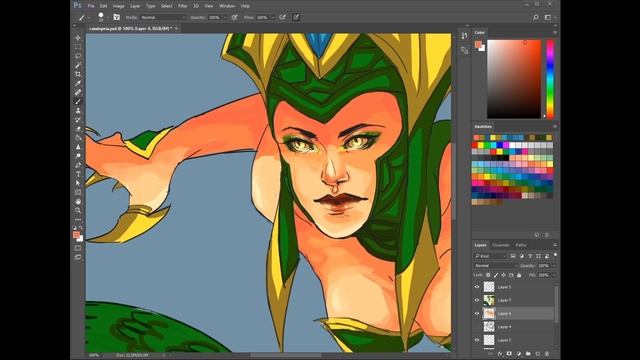Select the Brush tool in the toolbox
This screenshot has width=640, height=360.
pos(78,101)
